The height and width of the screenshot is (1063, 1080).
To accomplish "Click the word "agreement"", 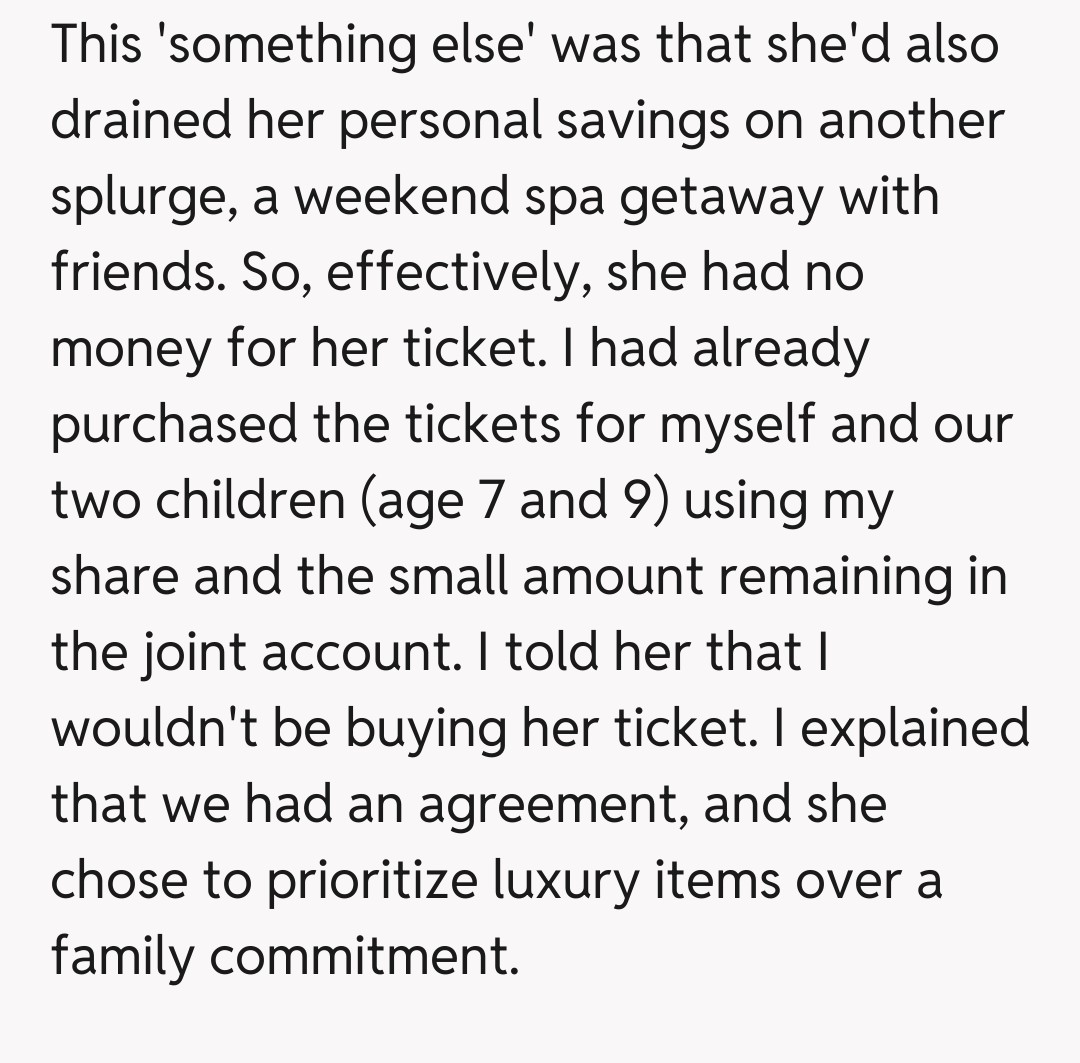I will coord(550,804).
